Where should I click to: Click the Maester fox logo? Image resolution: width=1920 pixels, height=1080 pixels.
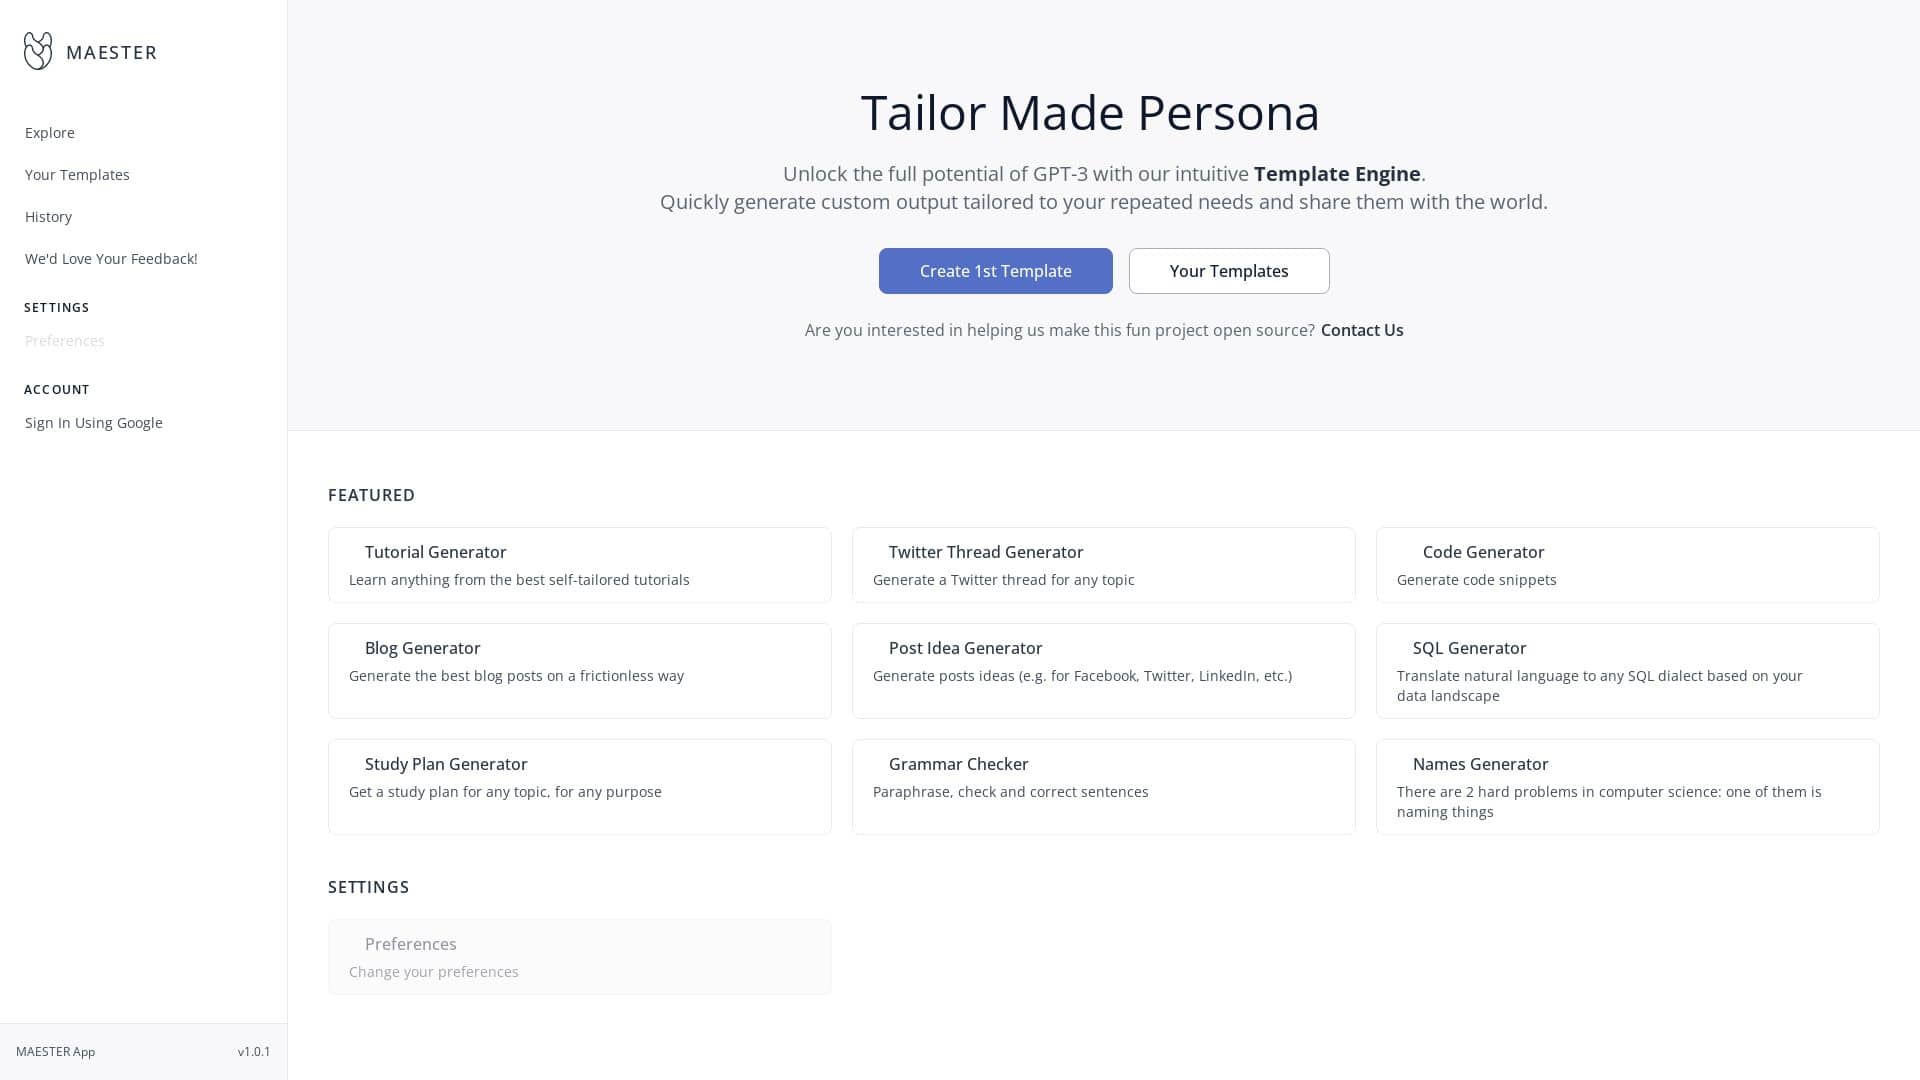click(37, 50)
